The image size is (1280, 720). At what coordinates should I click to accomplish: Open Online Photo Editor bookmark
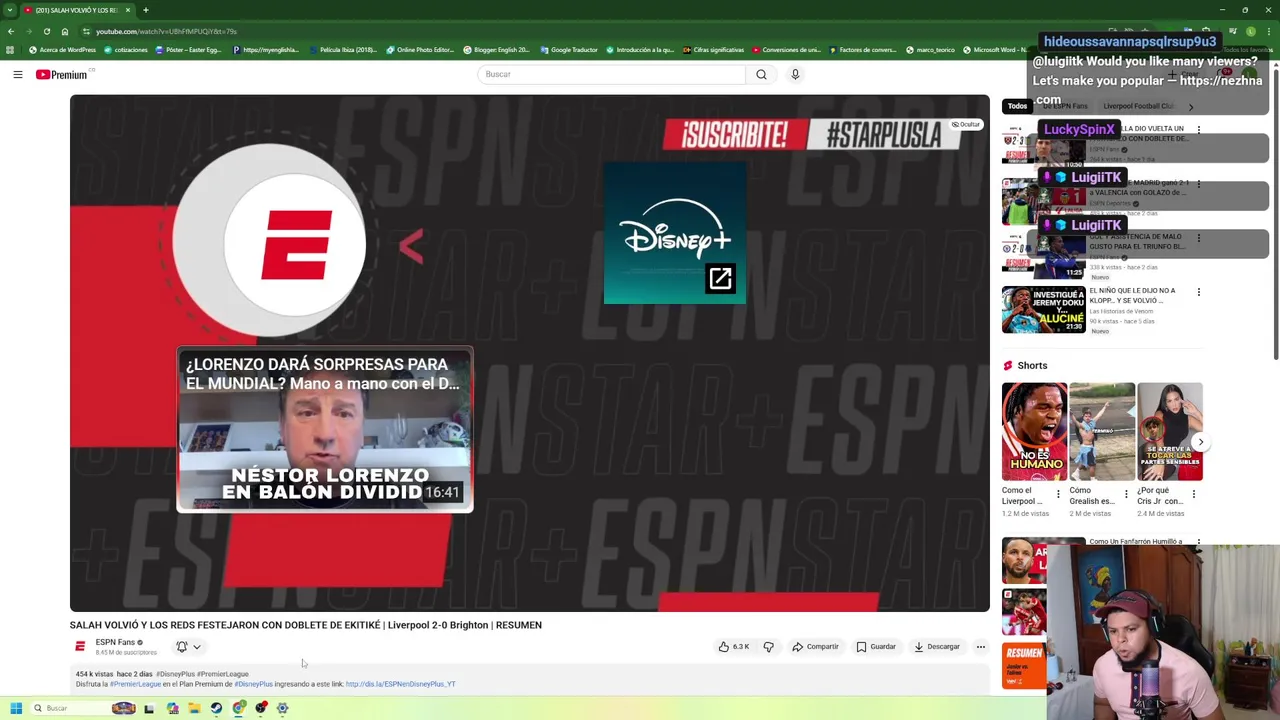coord(419,50)
